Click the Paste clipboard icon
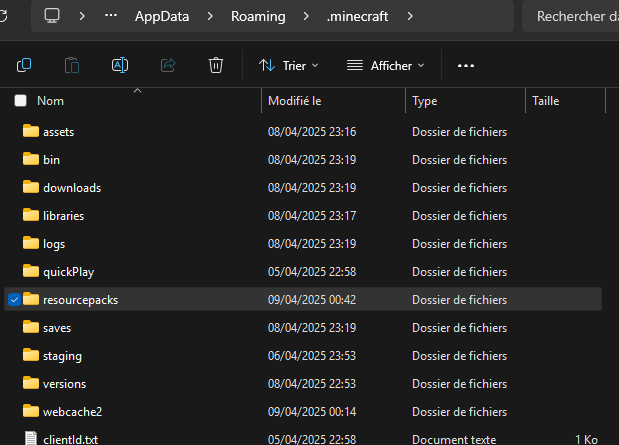The height and width of the screenshot is (445, 619). (72, 65)
